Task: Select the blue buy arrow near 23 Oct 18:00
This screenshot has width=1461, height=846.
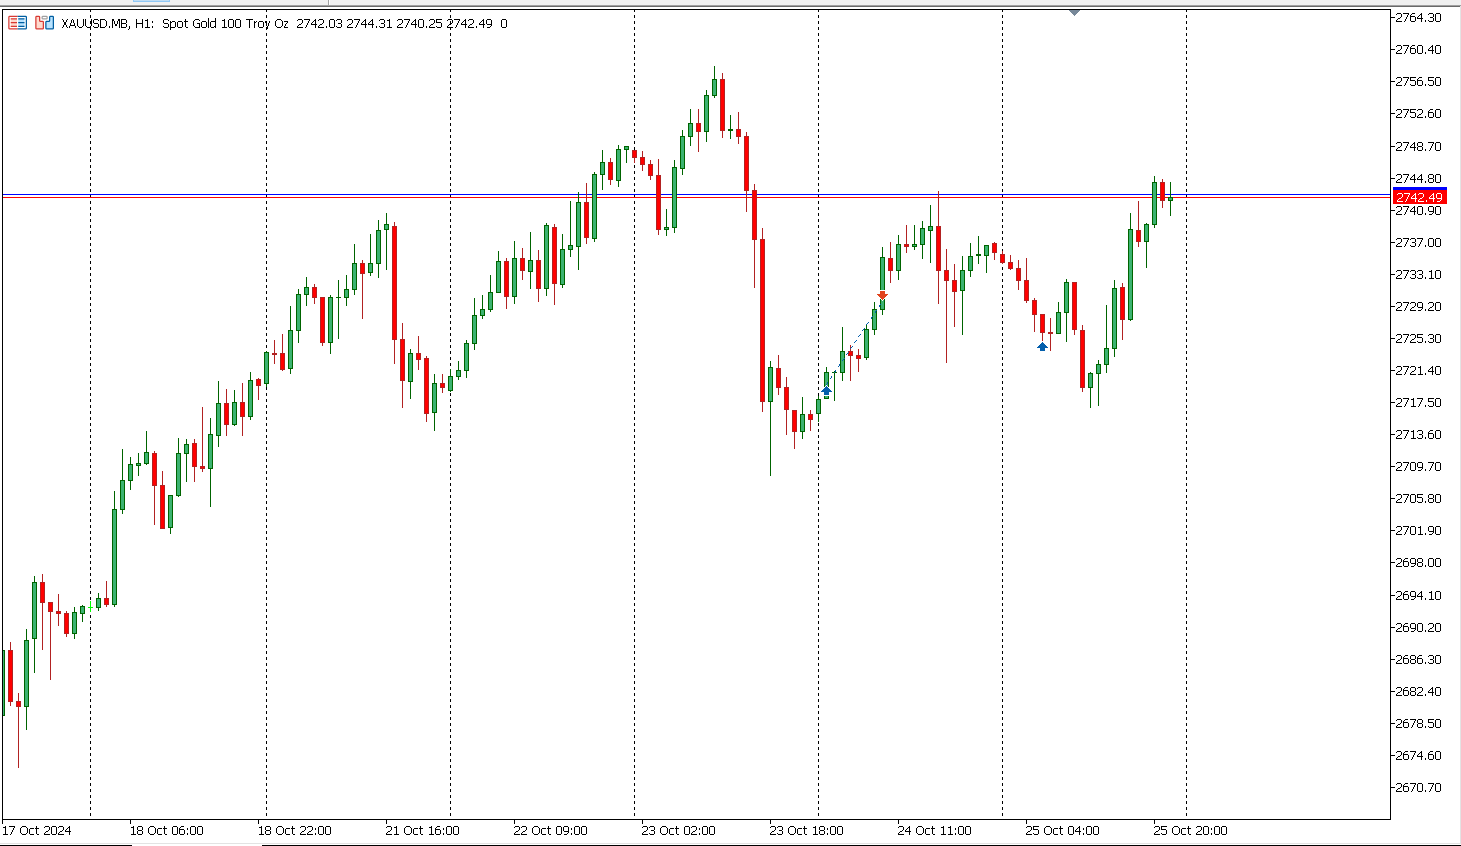Action: (x=826, y=391)
